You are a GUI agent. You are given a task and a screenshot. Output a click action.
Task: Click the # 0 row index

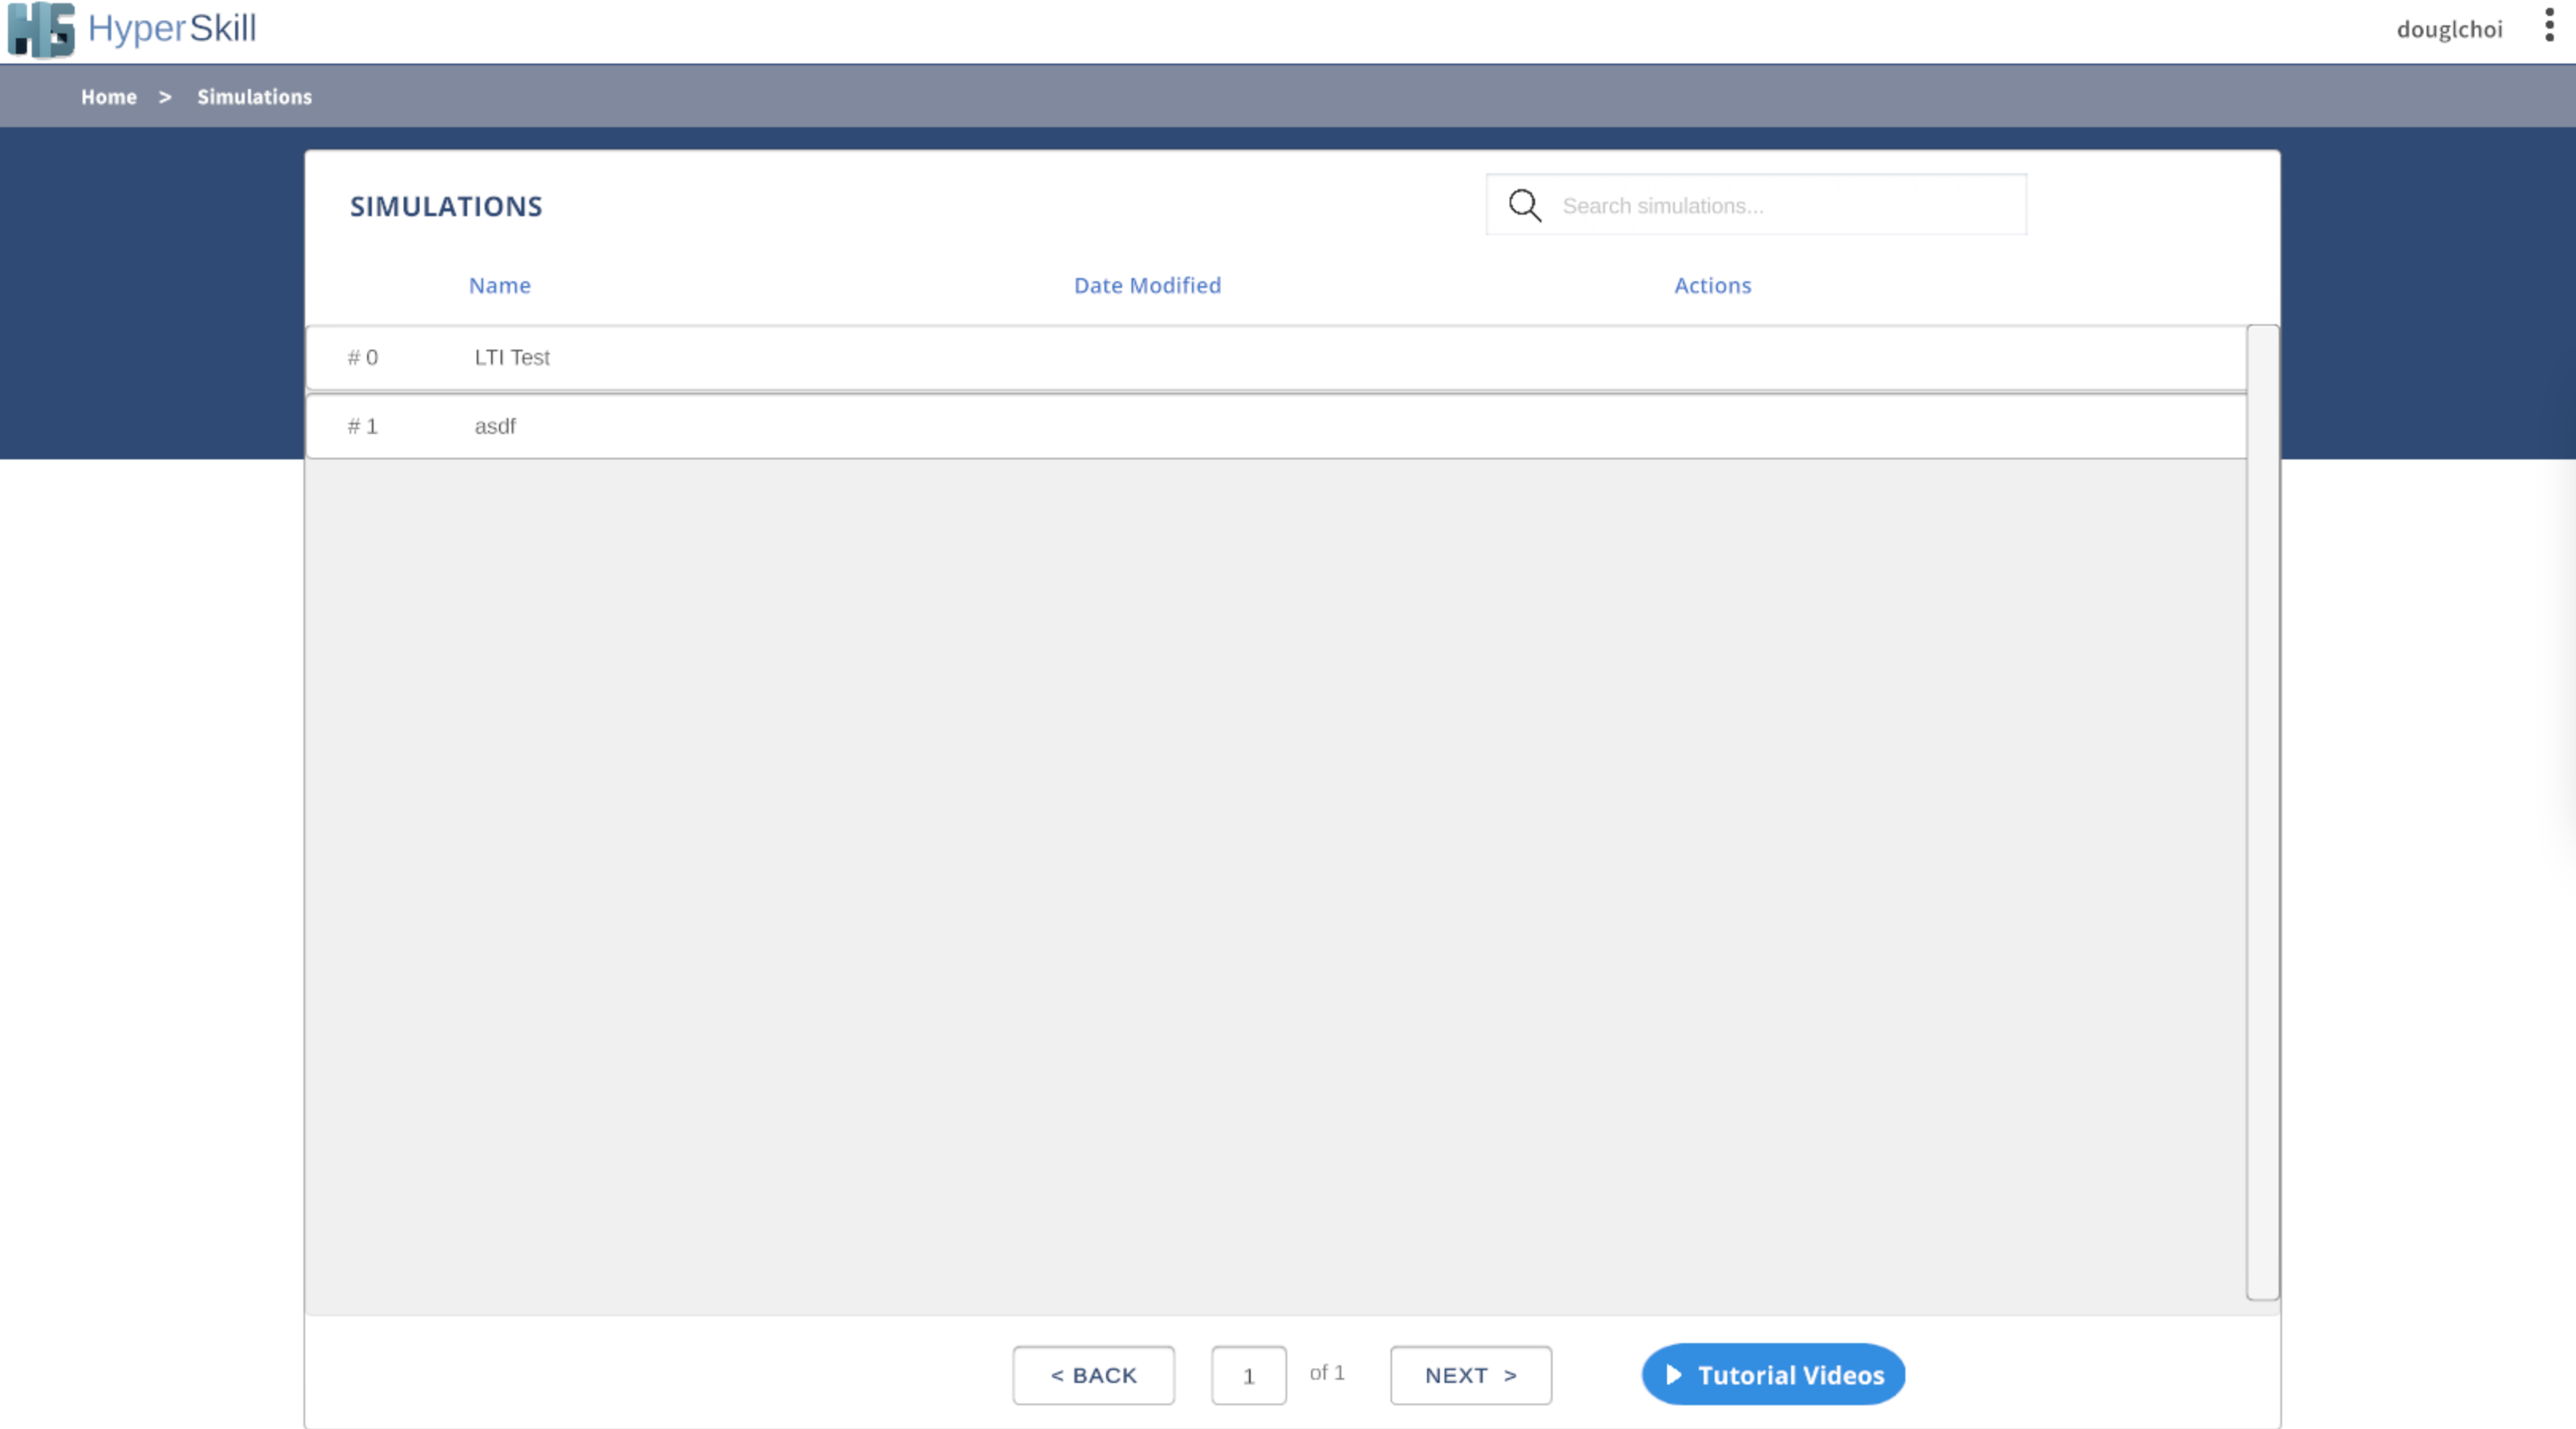pyautogui.click(x=362, y=358)
